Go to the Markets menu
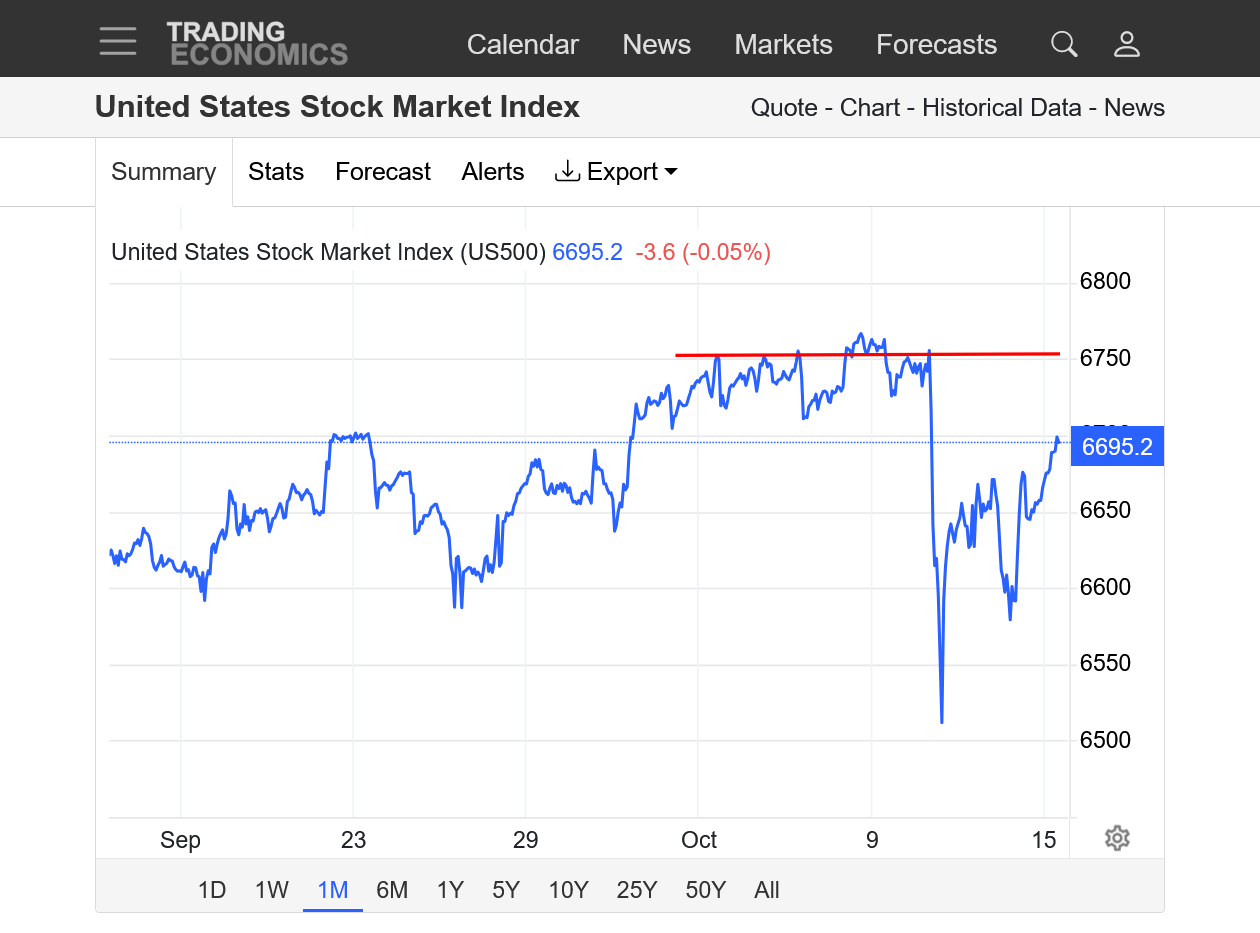This screenshot has height=933, width=1260. [783, 45]
